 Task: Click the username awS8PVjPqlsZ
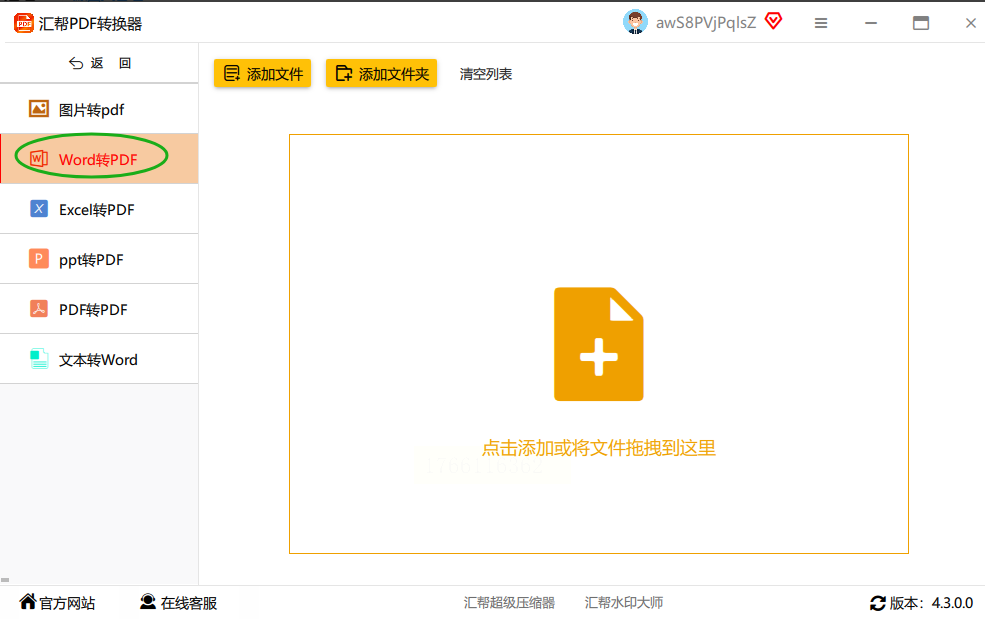point(706,23)
